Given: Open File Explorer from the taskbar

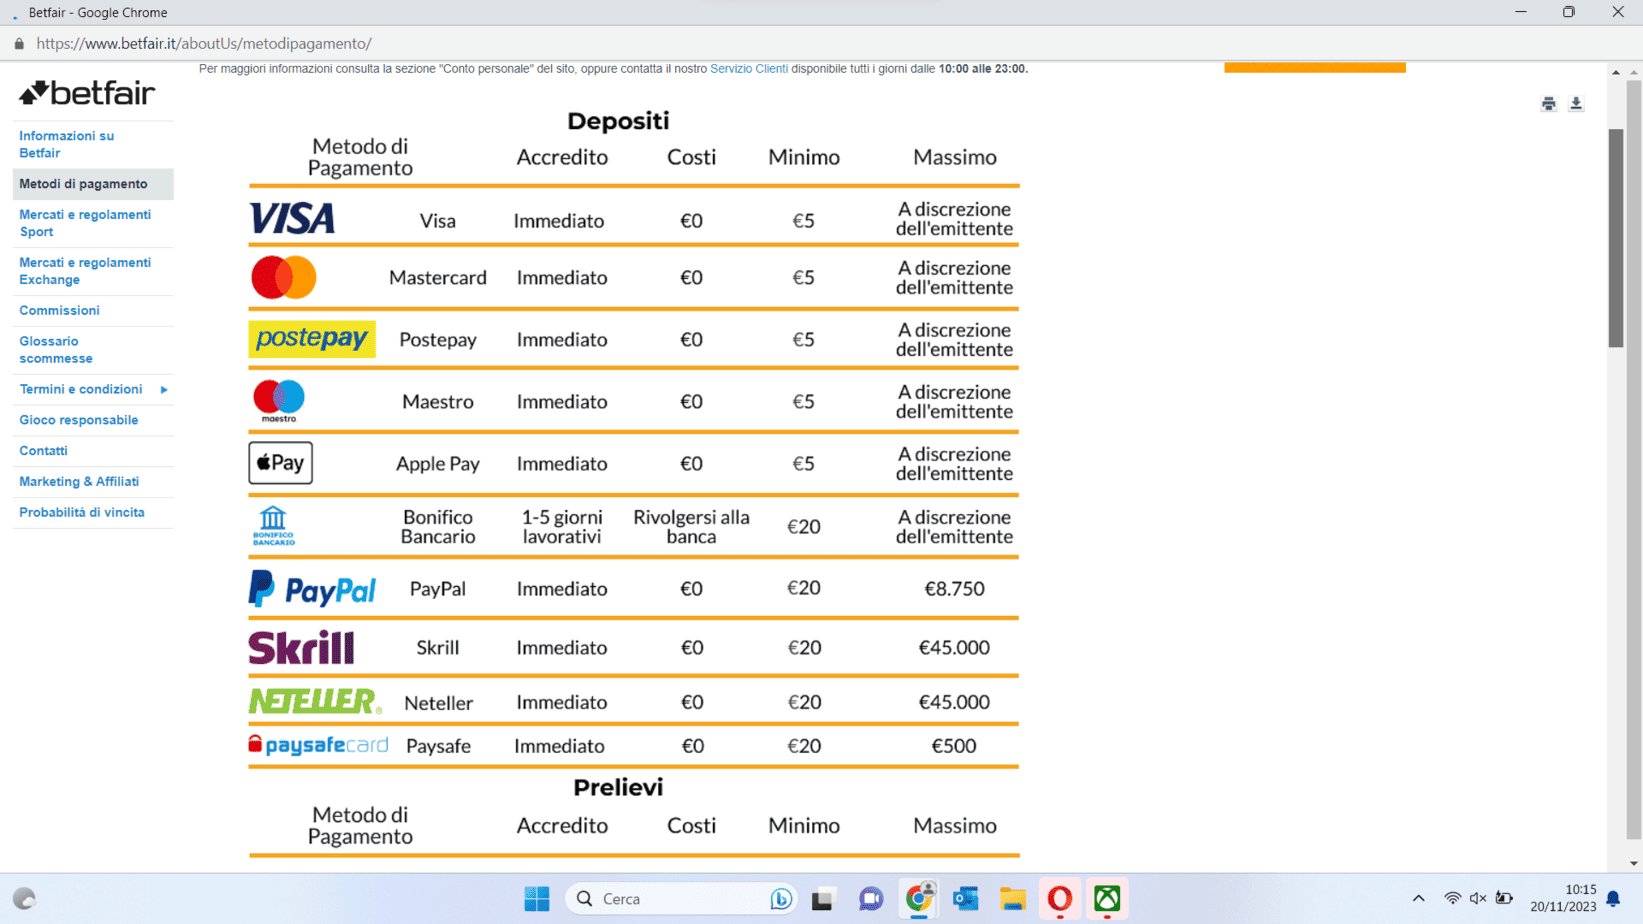Looking at the screenshot, I should tap(1012, 899).
